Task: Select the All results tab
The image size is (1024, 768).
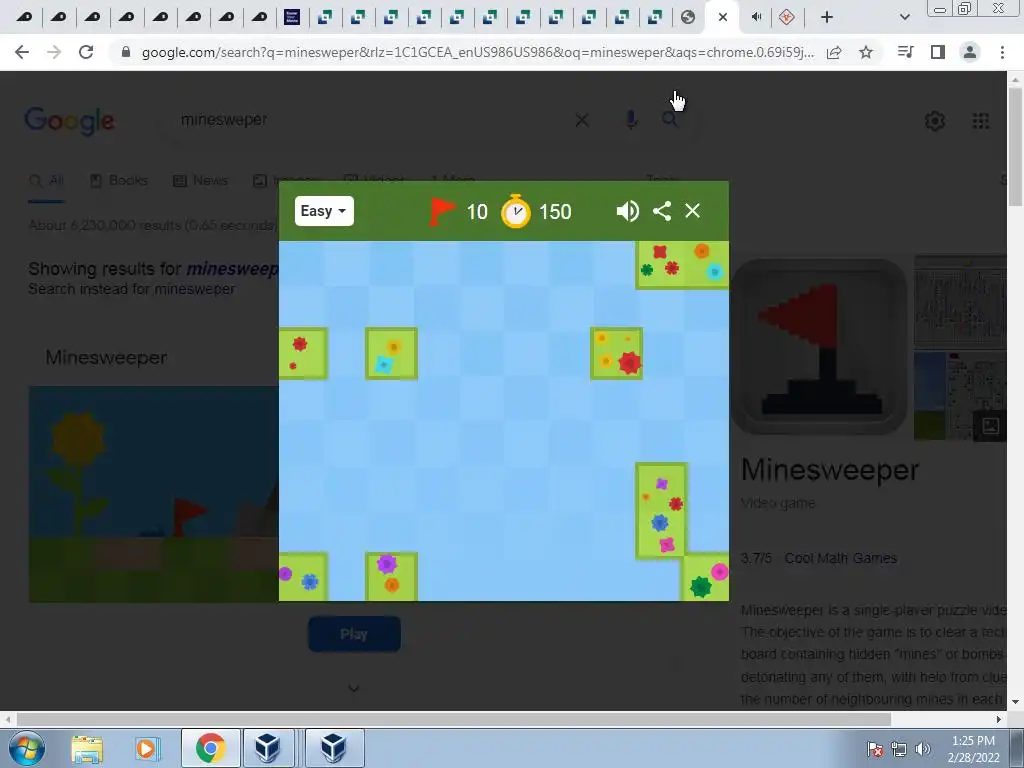Action: (47, 180)
